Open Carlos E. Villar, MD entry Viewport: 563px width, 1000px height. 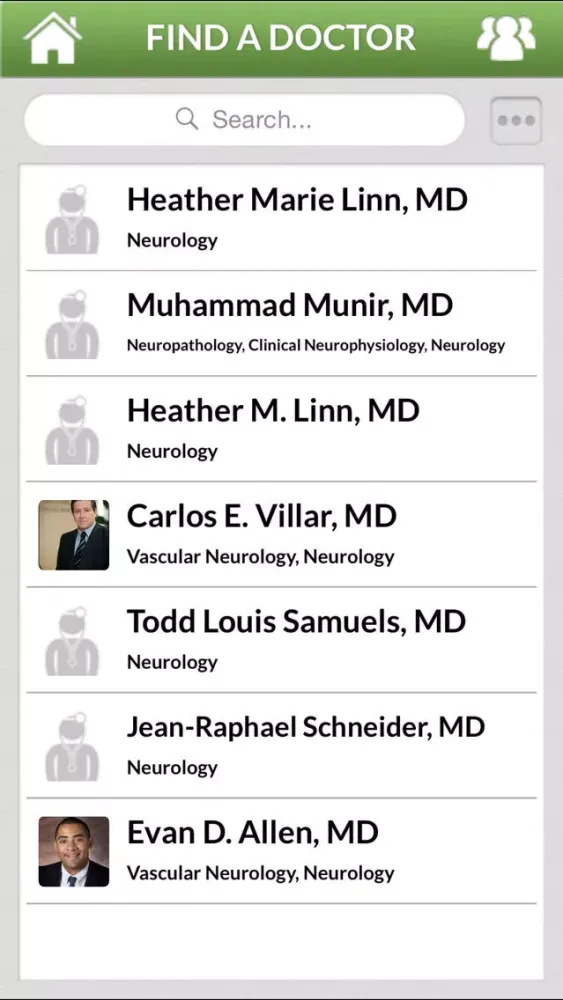[x=281, y=534]
